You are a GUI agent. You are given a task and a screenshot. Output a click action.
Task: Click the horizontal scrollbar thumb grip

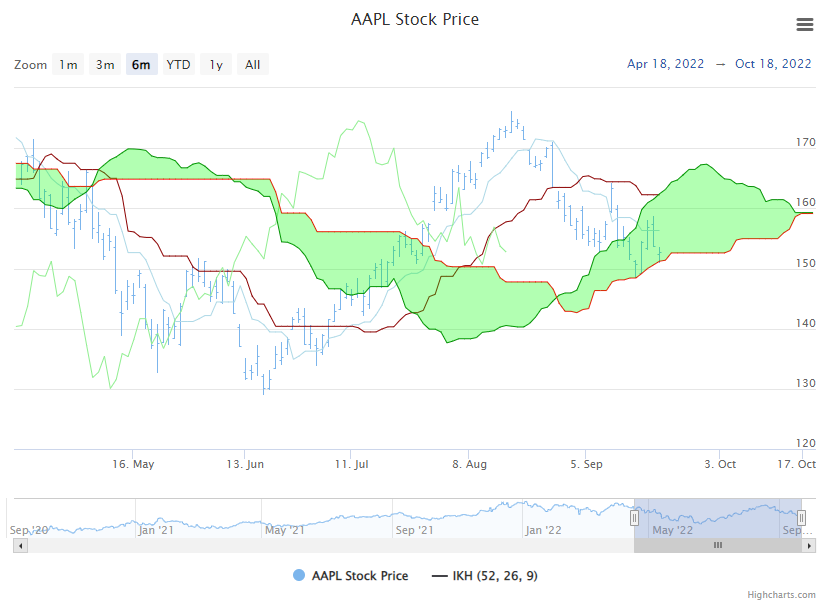718,545
